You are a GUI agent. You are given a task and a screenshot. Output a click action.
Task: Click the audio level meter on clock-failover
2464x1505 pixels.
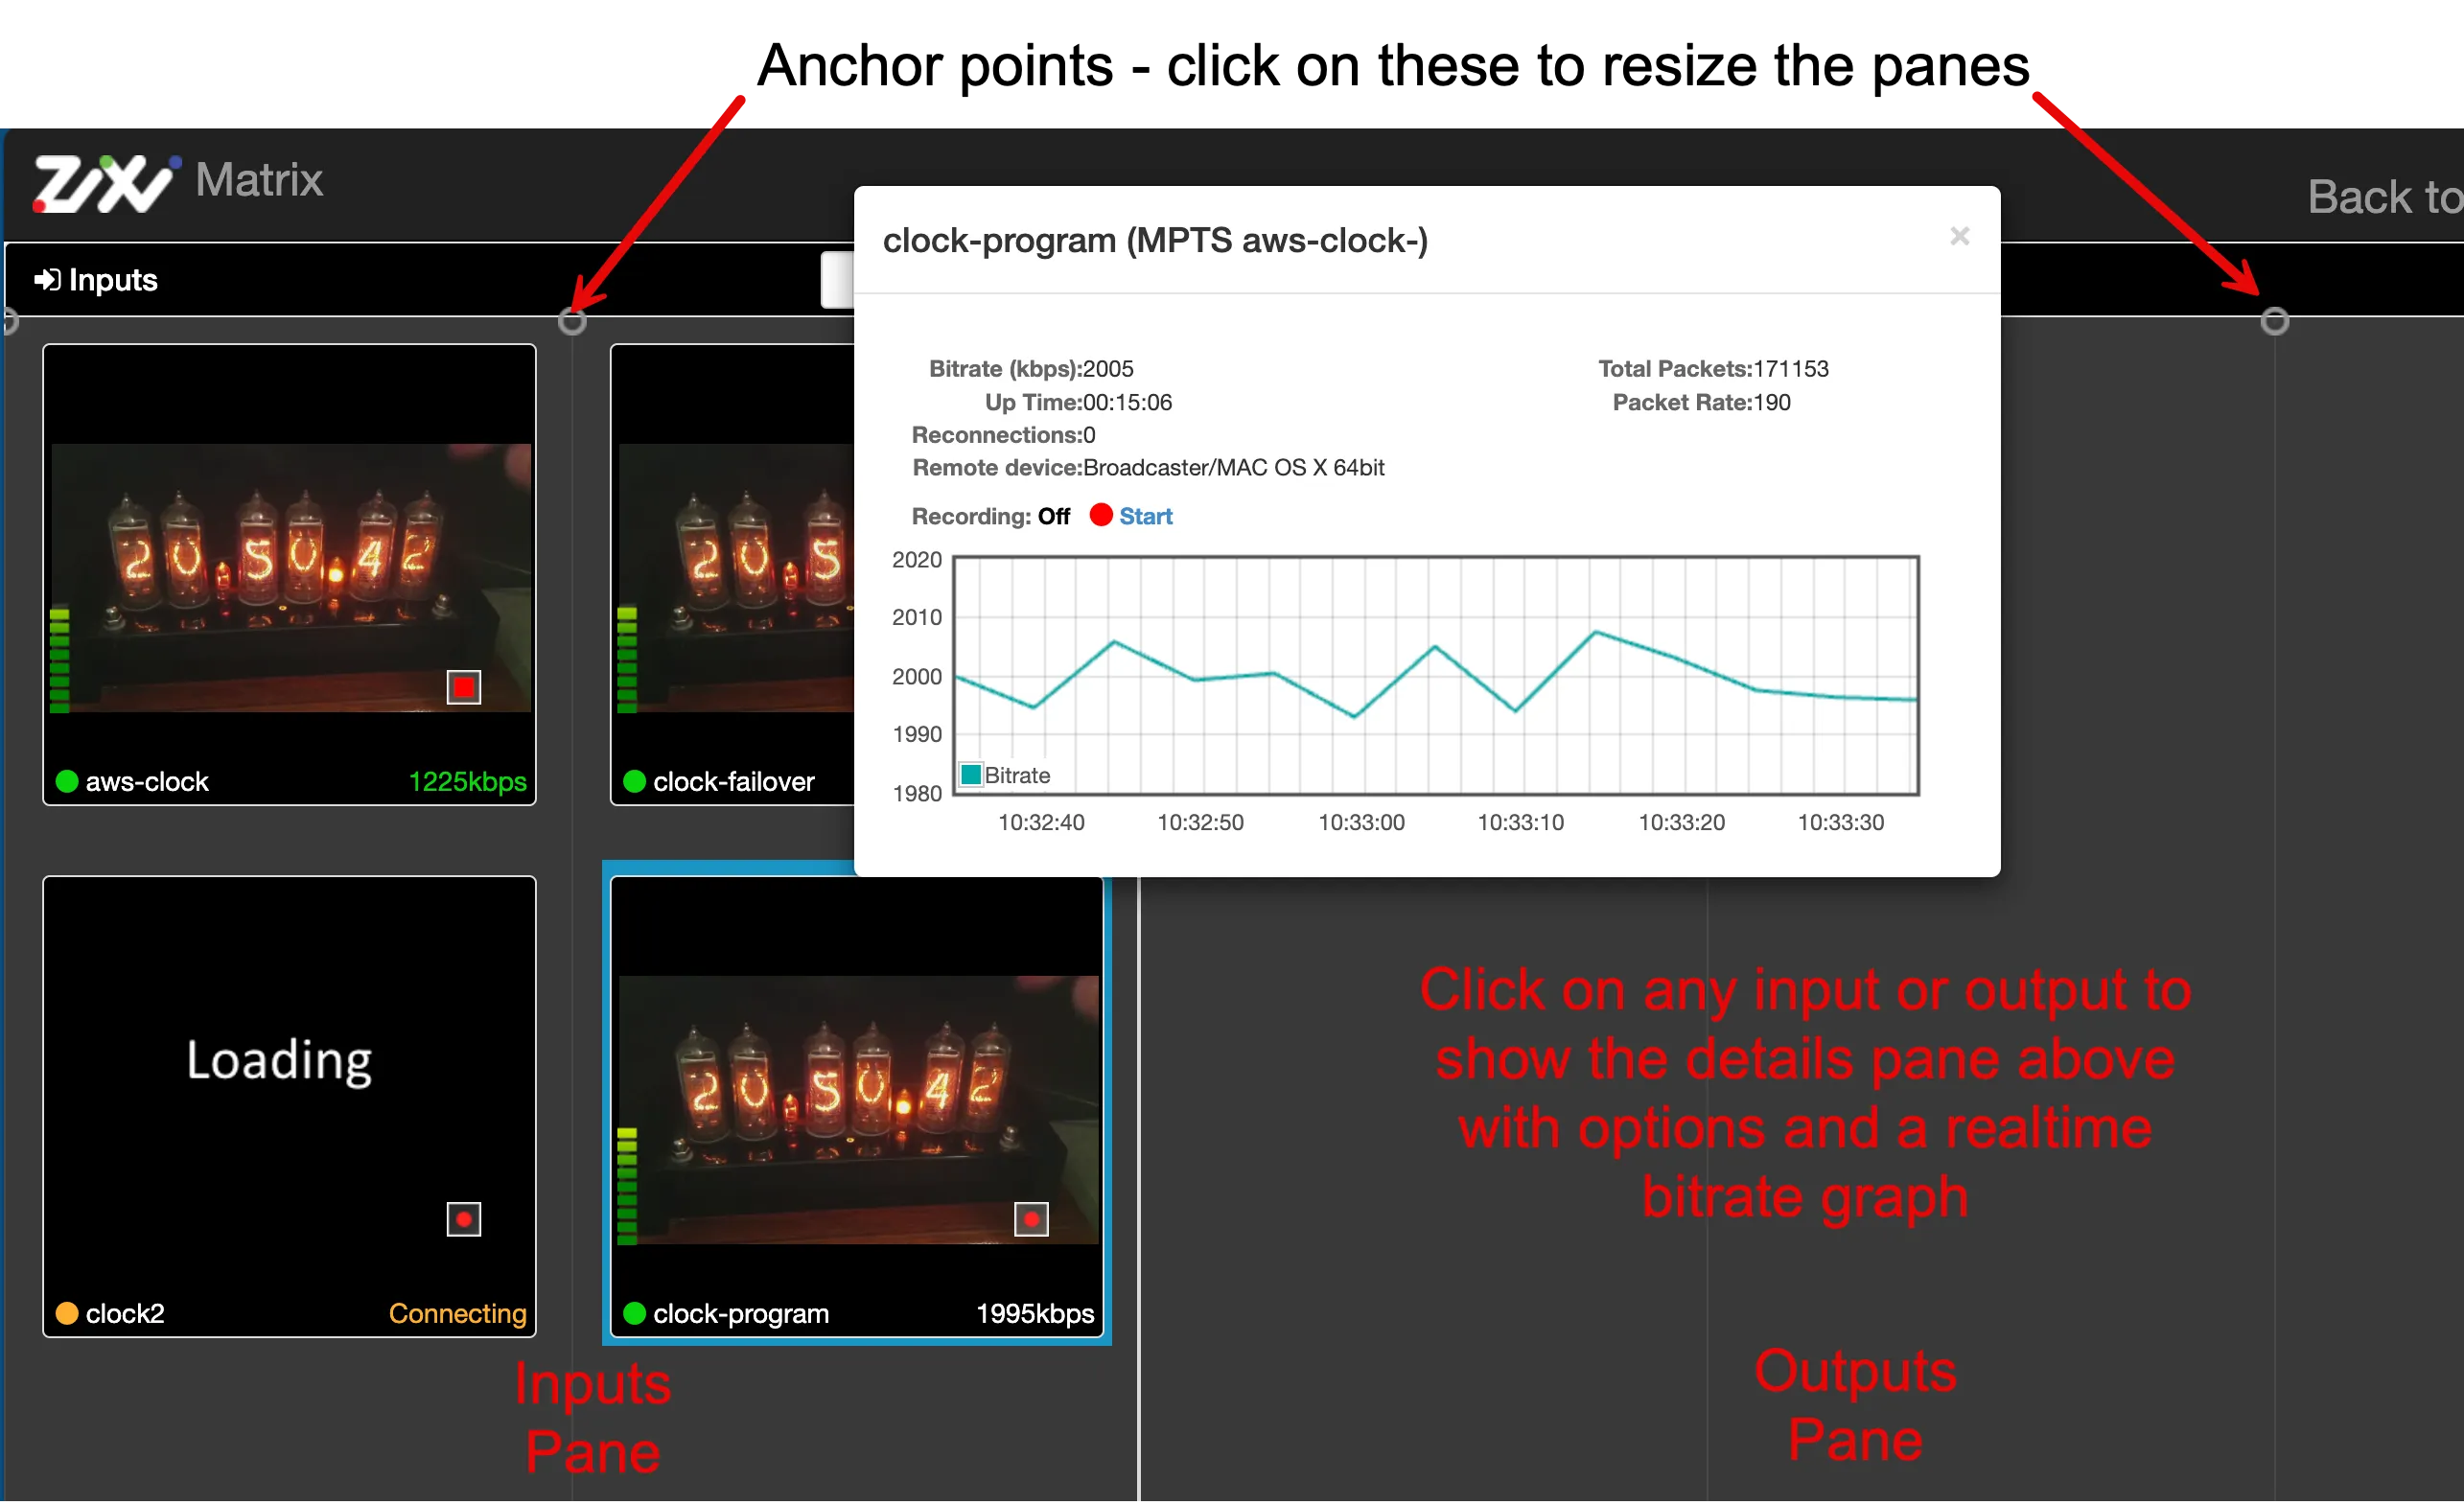[627, 660]
